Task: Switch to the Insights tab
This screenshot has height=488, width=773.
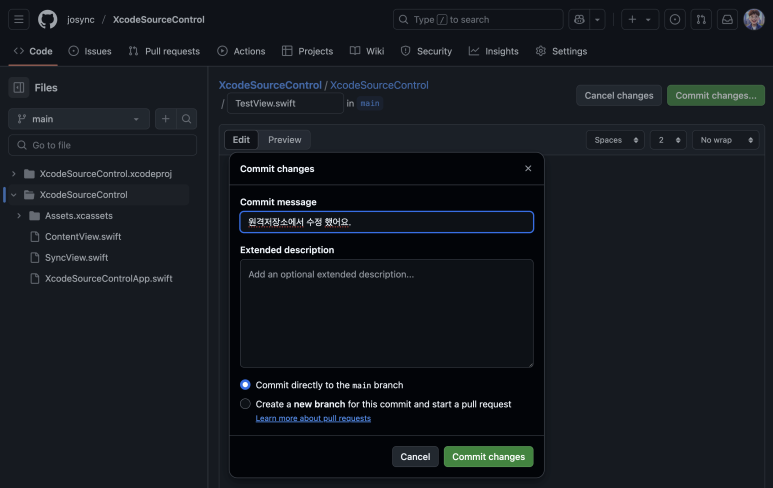Action: [494, 51]
